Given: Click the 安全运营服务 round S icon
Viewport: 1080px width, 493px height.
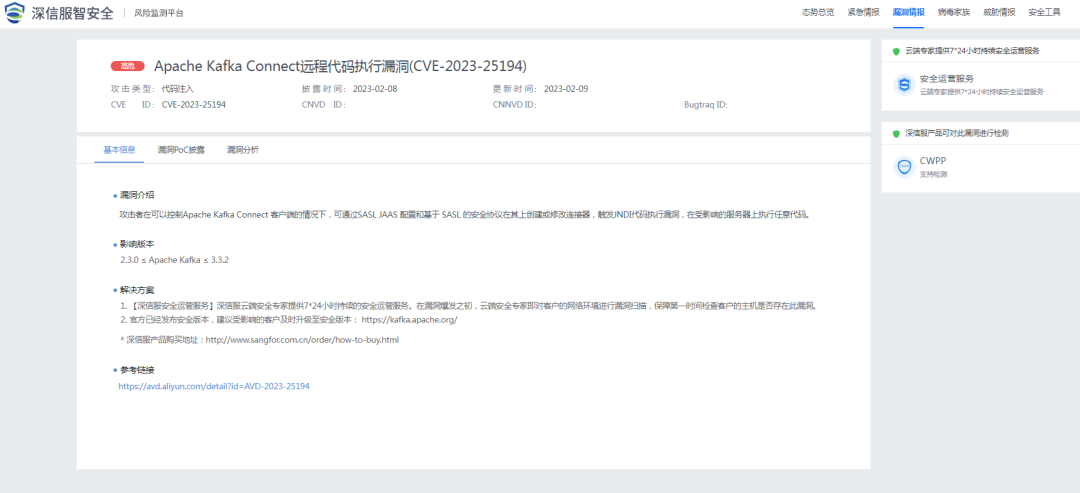Looking at the screenshot, I should (904, 85).
